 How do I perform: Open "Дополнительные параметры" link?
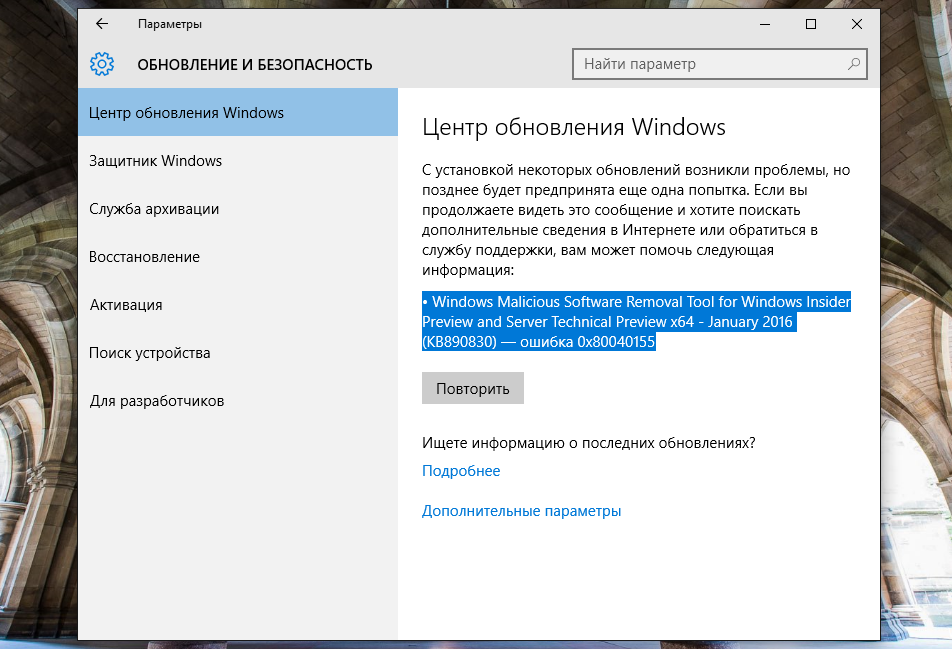click(521, 511)
